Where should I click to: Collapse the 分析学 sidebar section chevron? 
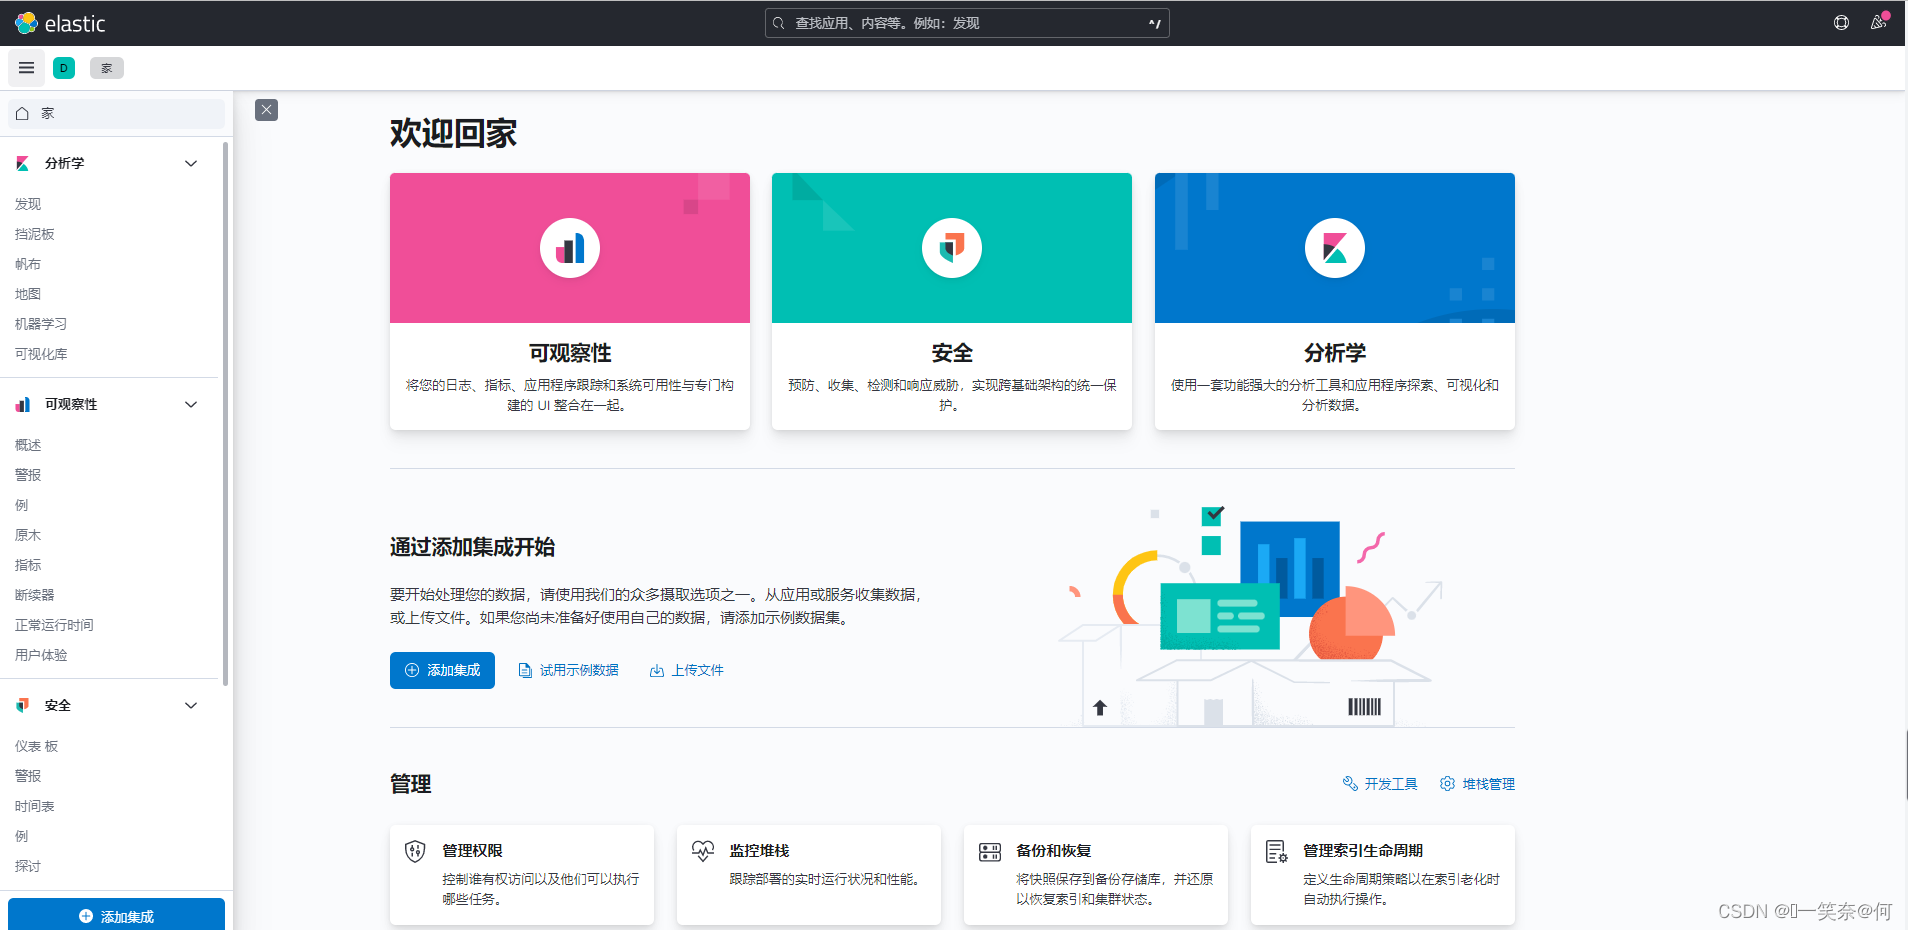click(x=191, y=163)
